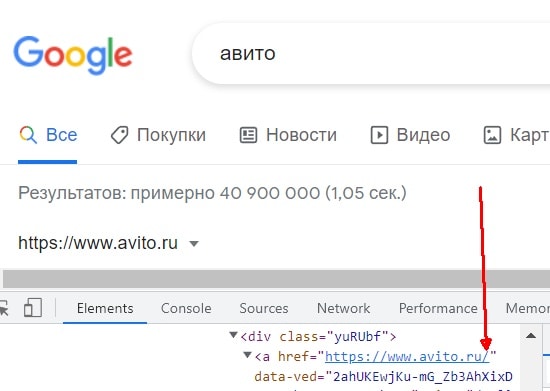Screen dimensions: 550x391
Task: Open the https://www.avito.ru/ href link
Action: (407, 357)
